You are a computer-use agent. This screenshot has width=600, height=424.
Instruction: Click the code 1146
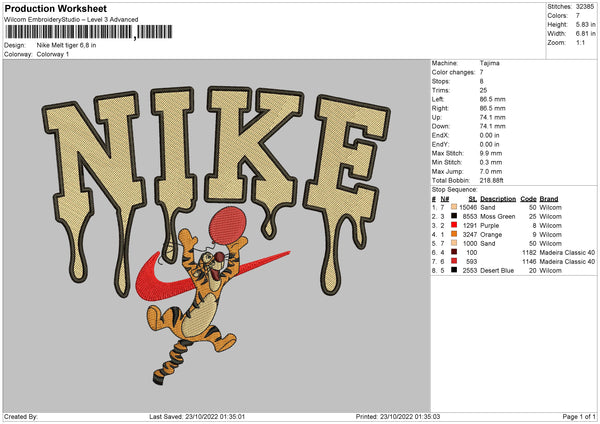(x=529, y=261)
